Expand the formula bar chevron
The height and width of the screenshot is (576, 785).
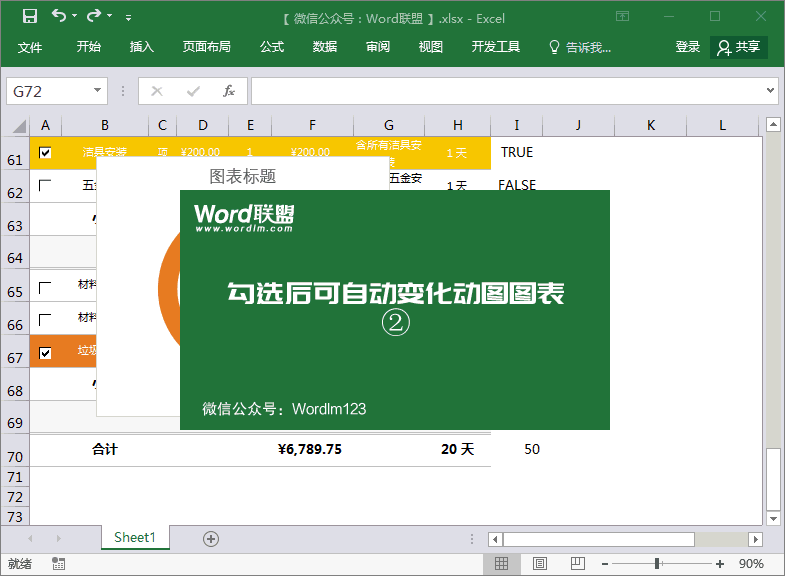tap(770, 91)
